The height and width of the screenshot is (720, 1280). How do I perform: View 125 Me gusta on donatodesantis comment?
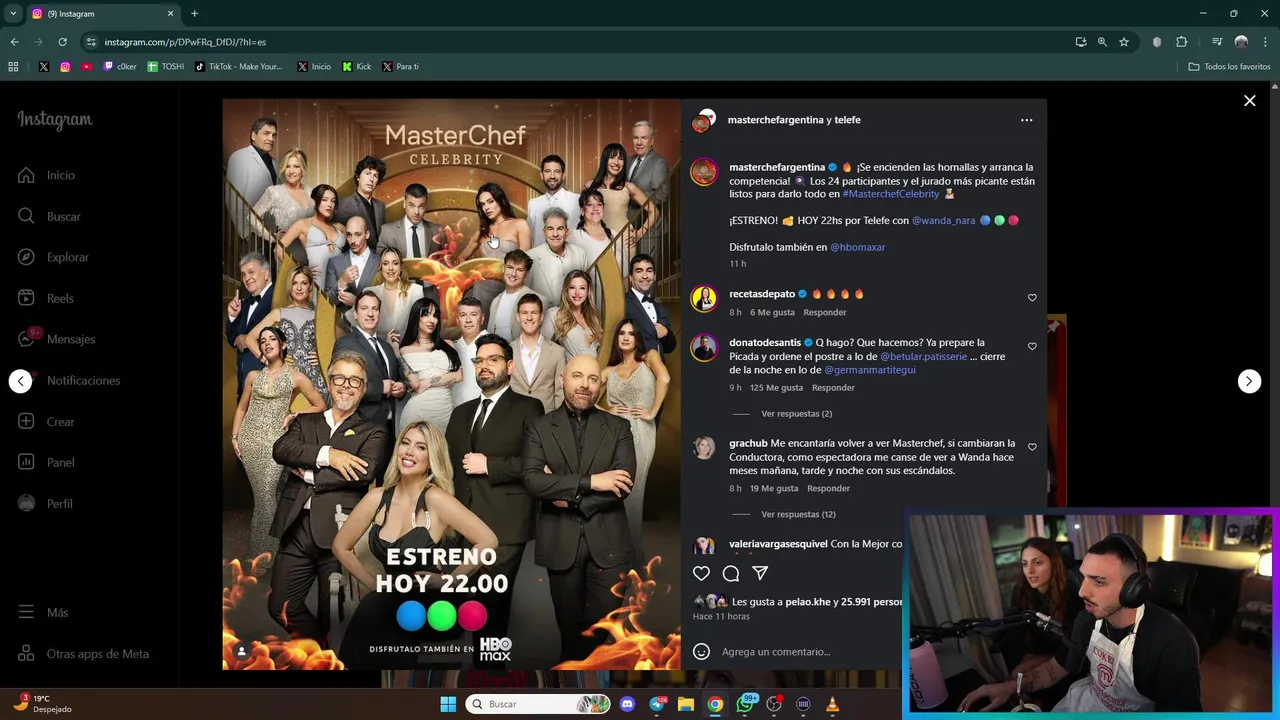[x=776, y=387]
